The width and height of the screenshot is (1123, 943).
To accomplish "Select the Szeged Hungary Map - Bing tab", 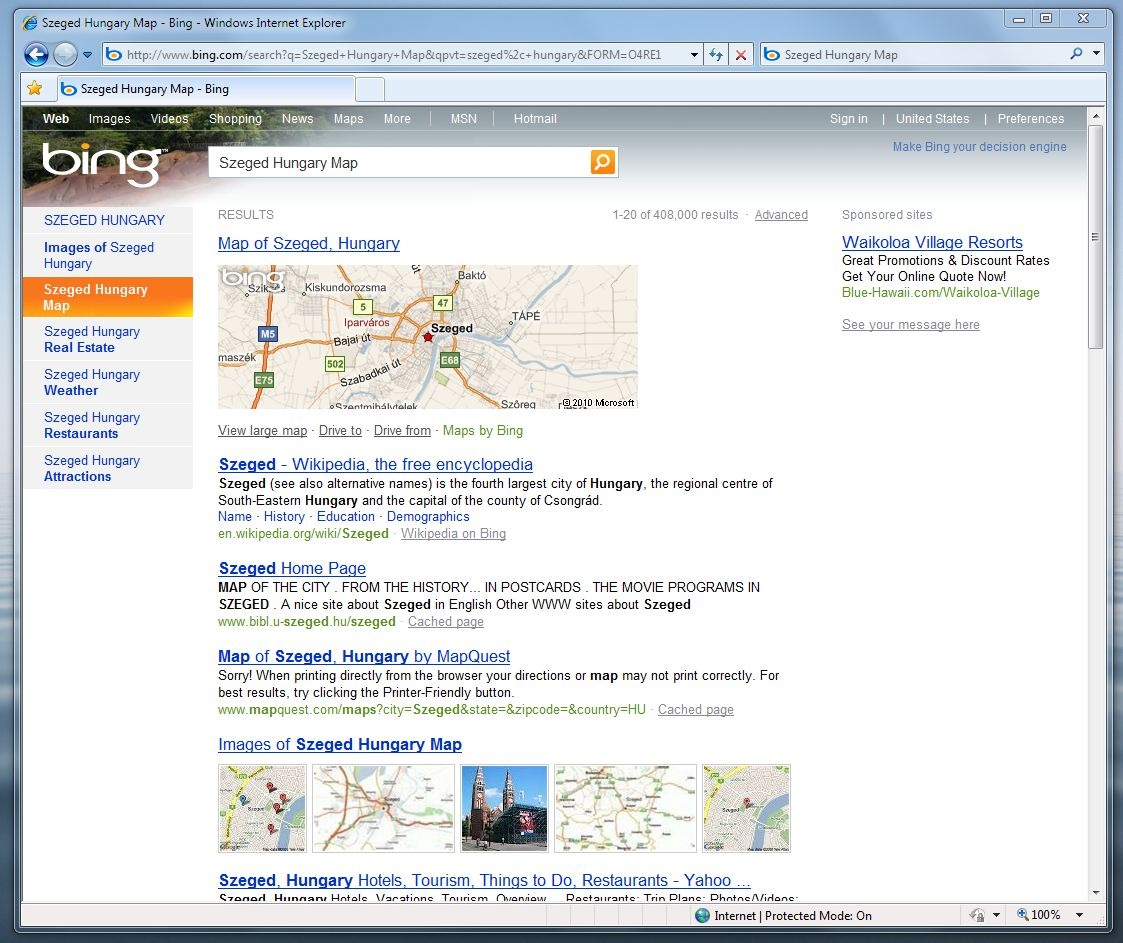I will [206, 89].
